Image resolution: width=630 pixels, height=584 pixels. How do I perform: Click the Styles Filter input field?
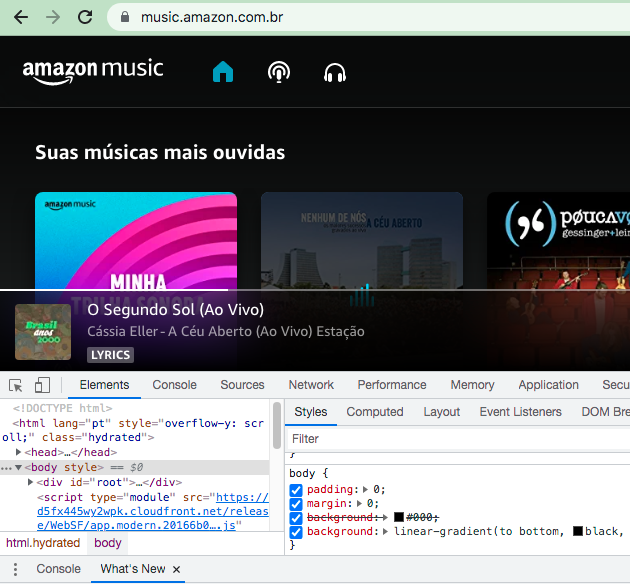(458, 439)
